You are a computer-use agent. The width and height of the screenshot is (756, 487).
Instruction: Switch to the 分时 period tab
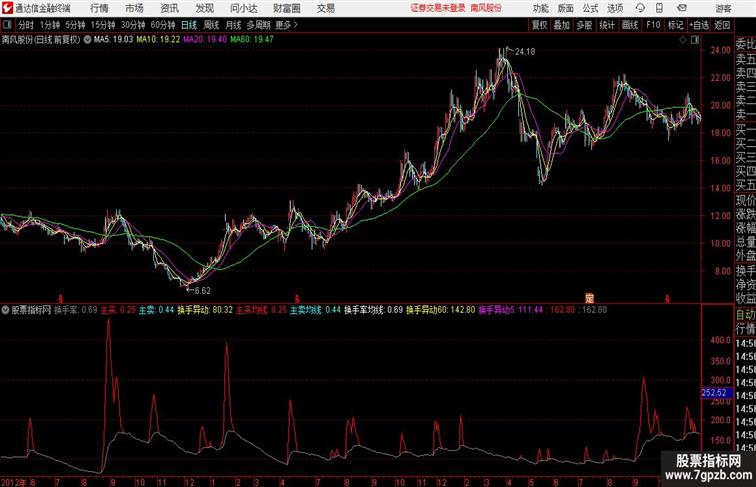click(x=26, y=25)
